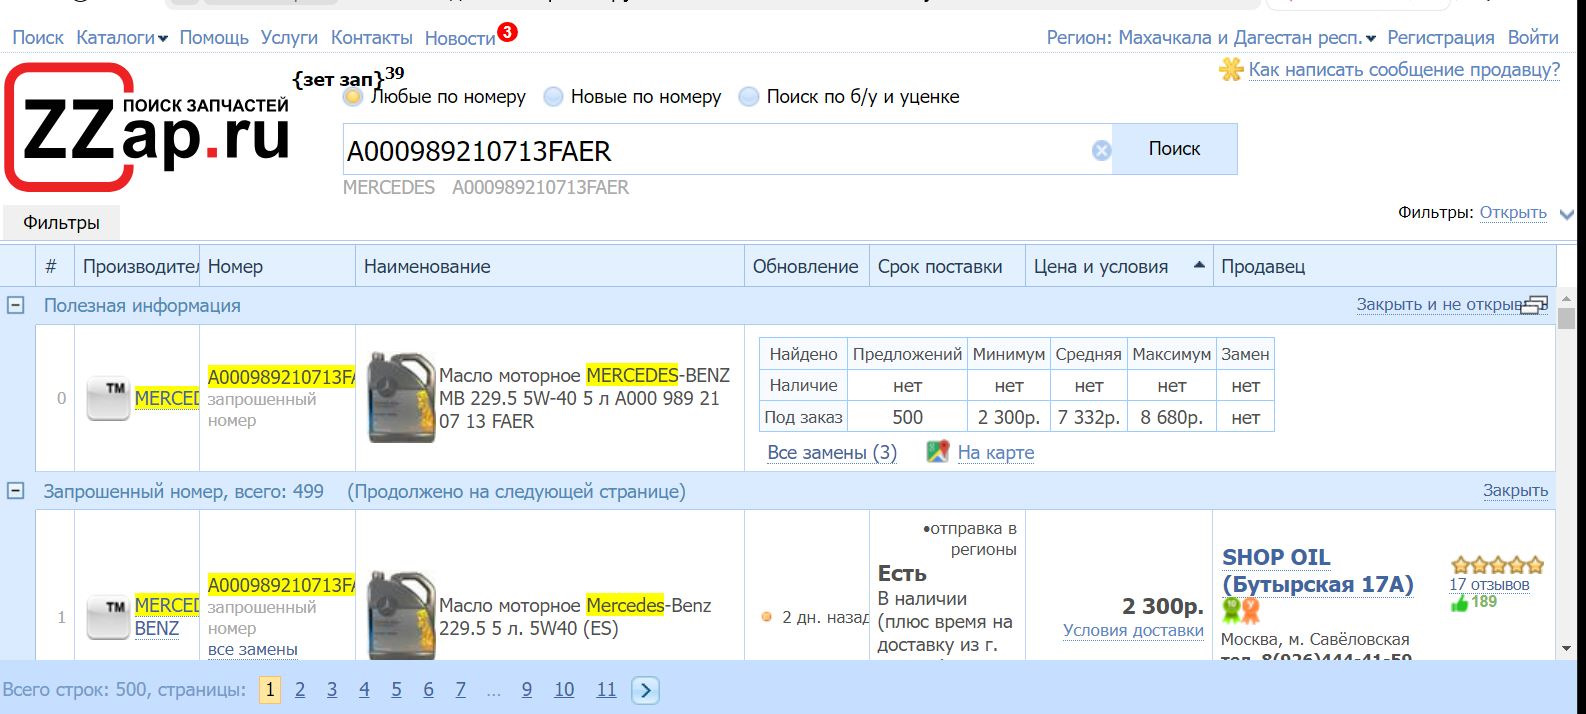The width and height of the screenshot is (1586, 714).
Task: Sort by Обновление column header
Action: pos(806,267)
